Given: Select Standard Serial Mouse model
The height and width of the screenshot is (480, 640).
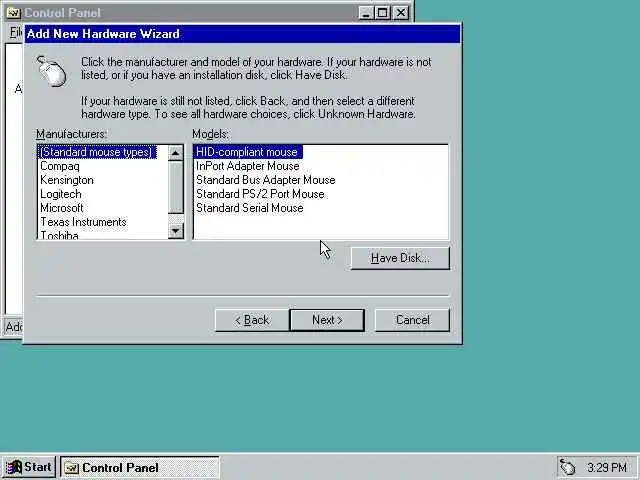Looking at the screenshot, I should (249, 208).
